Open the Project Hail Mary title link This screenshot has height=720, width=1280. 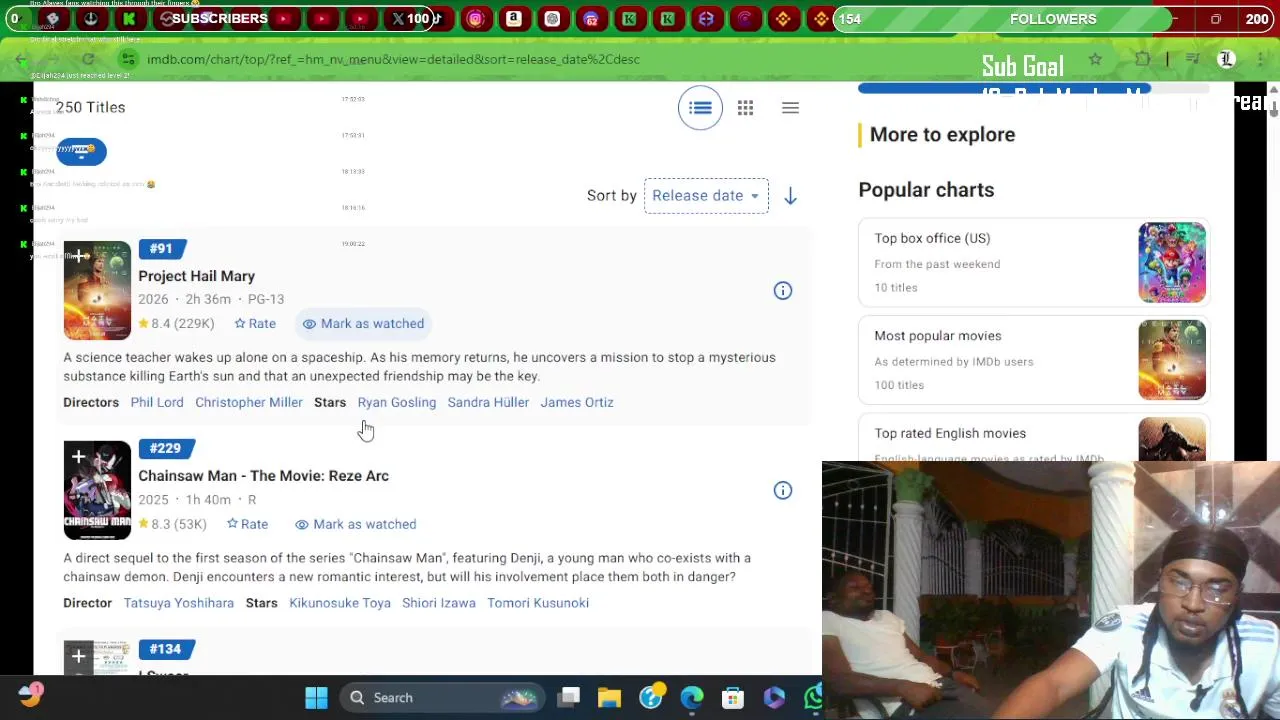196,276
